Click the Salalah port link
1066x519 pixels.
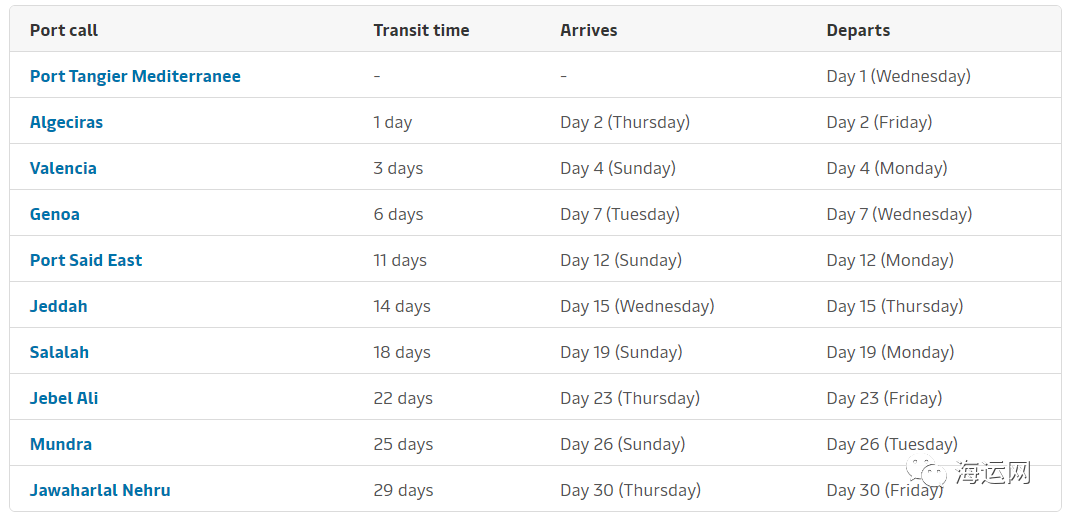[x=59, y=352]
